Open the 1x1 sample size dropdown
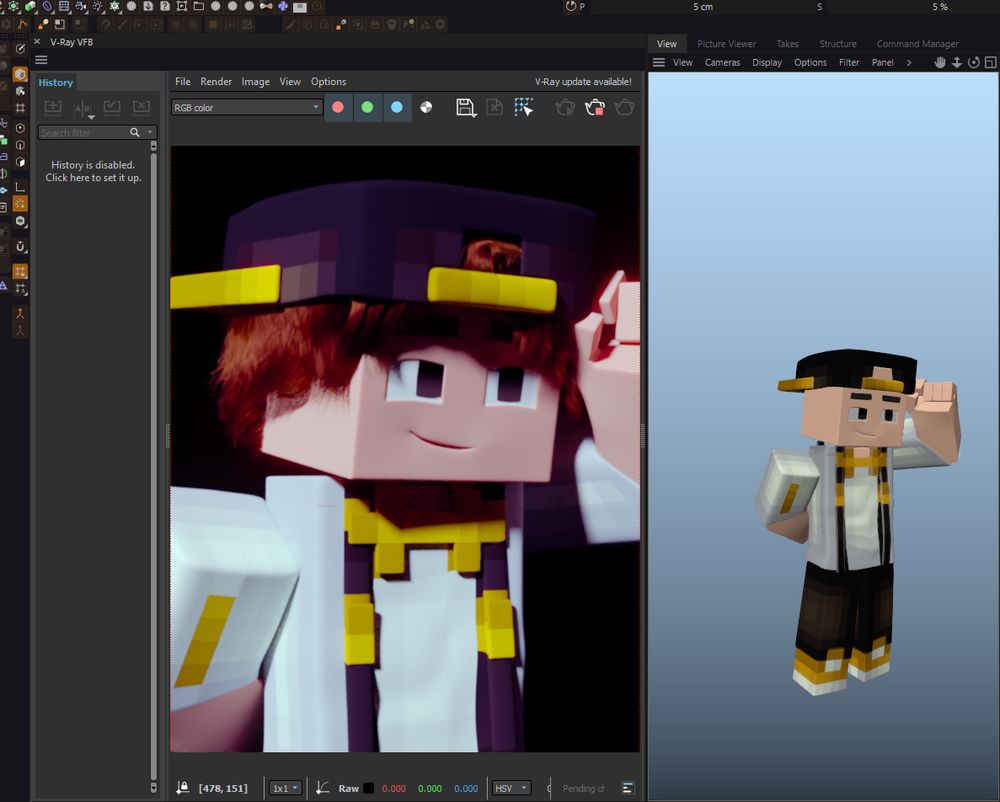 click(x=284, y=789)
